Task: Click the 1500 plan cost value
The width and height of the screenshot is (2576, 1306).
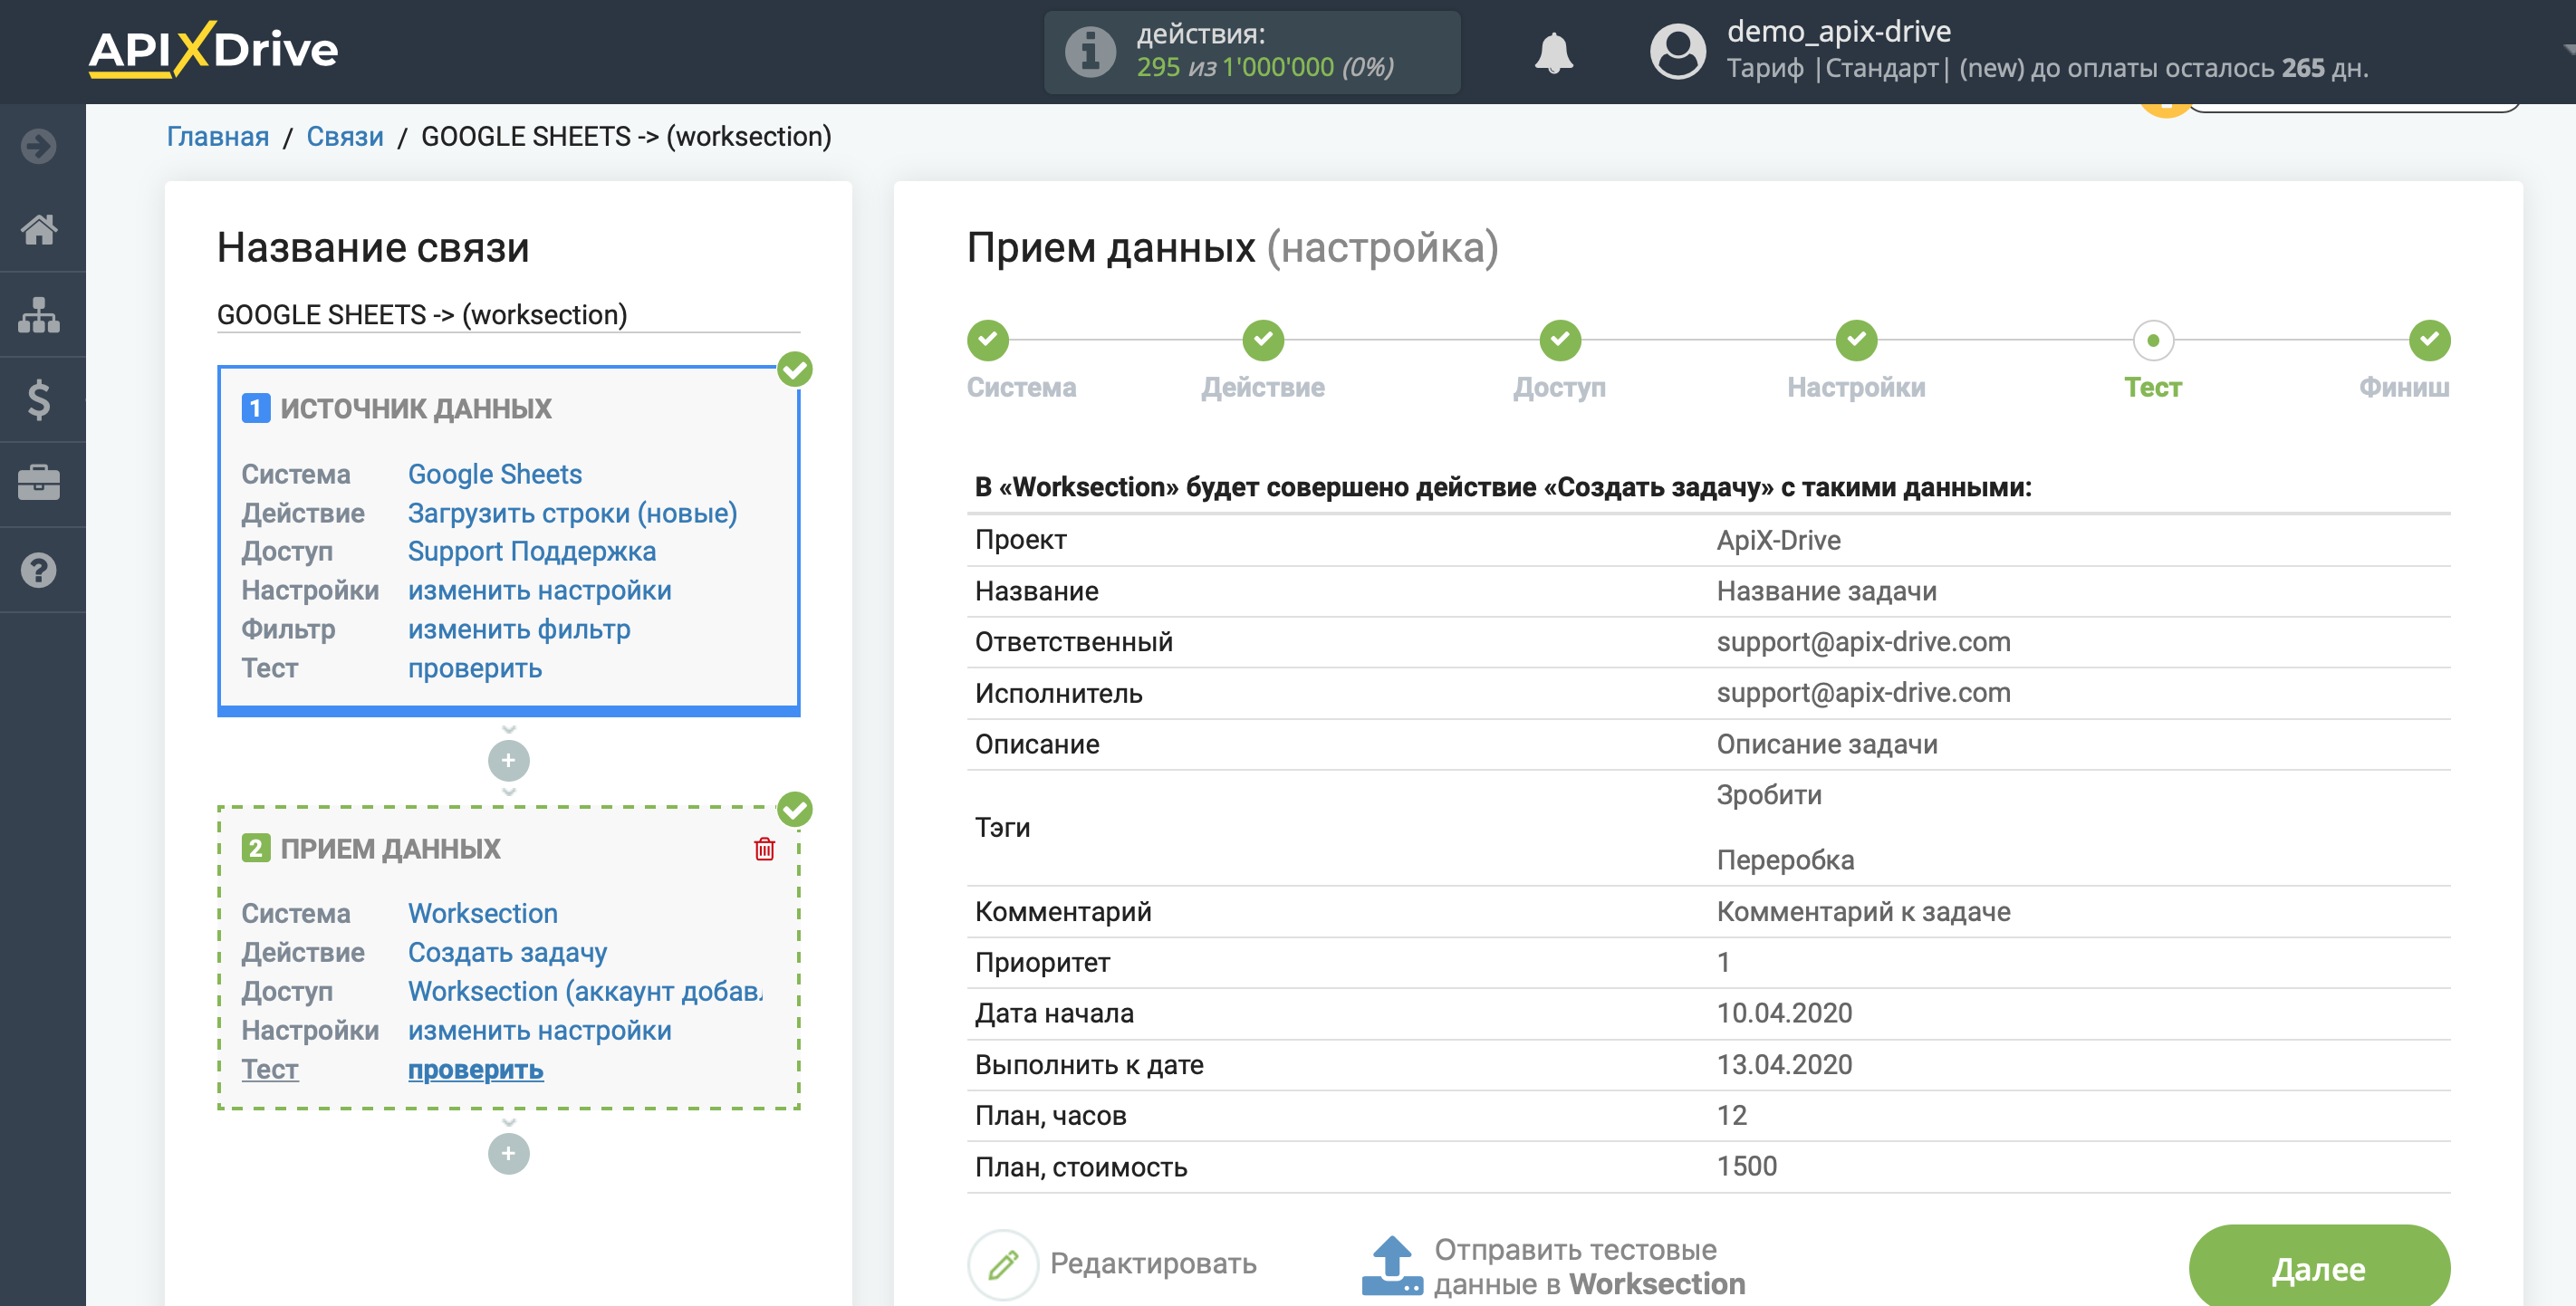Action: pos(1746,1166)
